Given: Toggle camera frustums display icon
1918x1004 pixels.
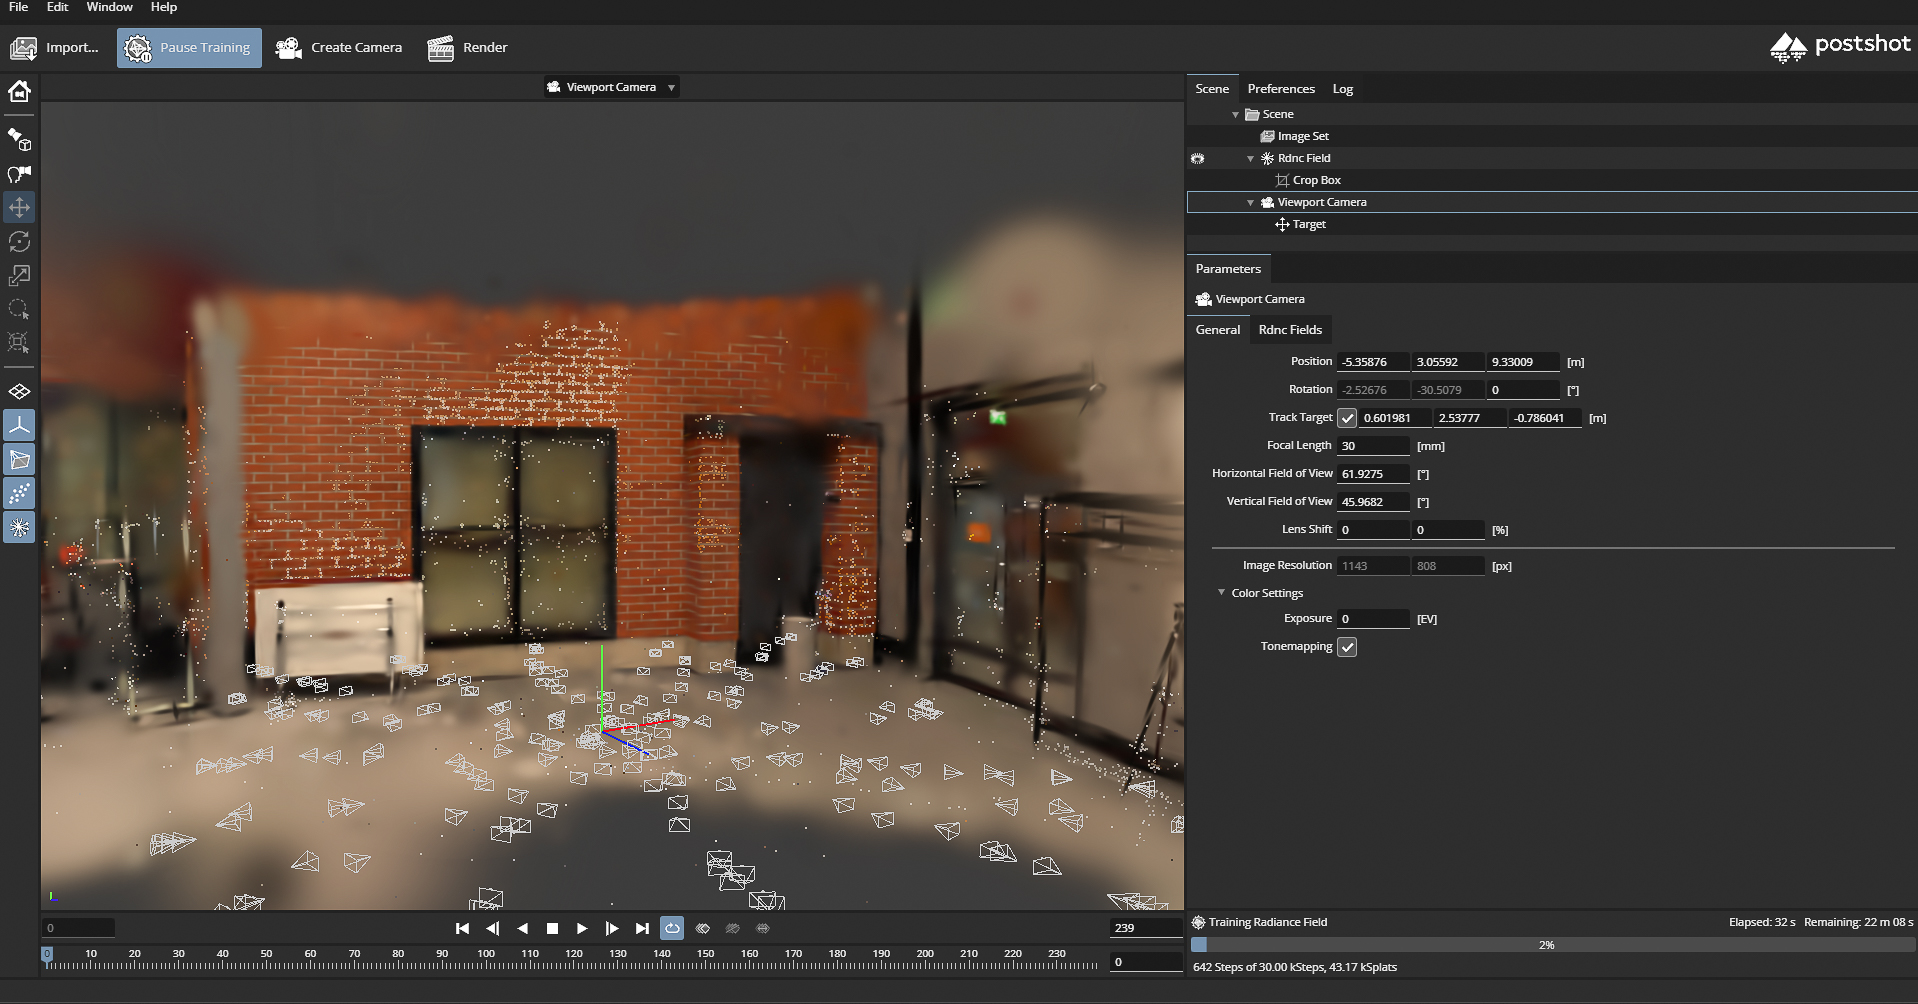Looking at the screenshot, I should click(x=19, y=460).
